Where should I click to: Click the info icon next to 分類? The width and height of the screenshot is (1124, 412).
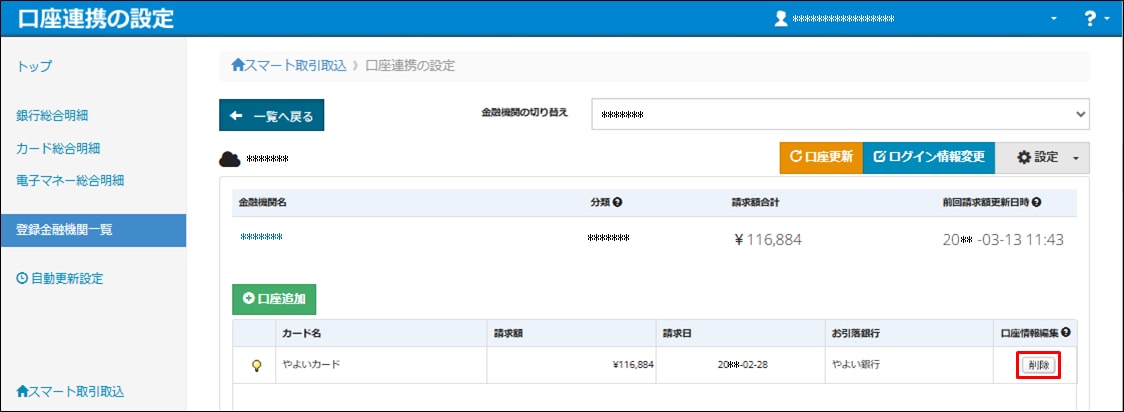coord(618,203)
